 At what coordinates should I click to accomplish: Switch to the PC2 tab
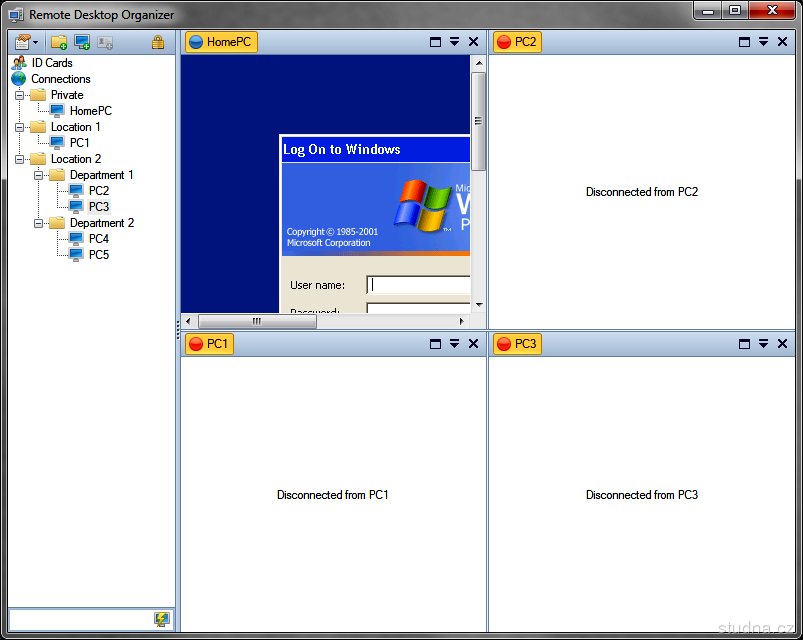point(517,42)
